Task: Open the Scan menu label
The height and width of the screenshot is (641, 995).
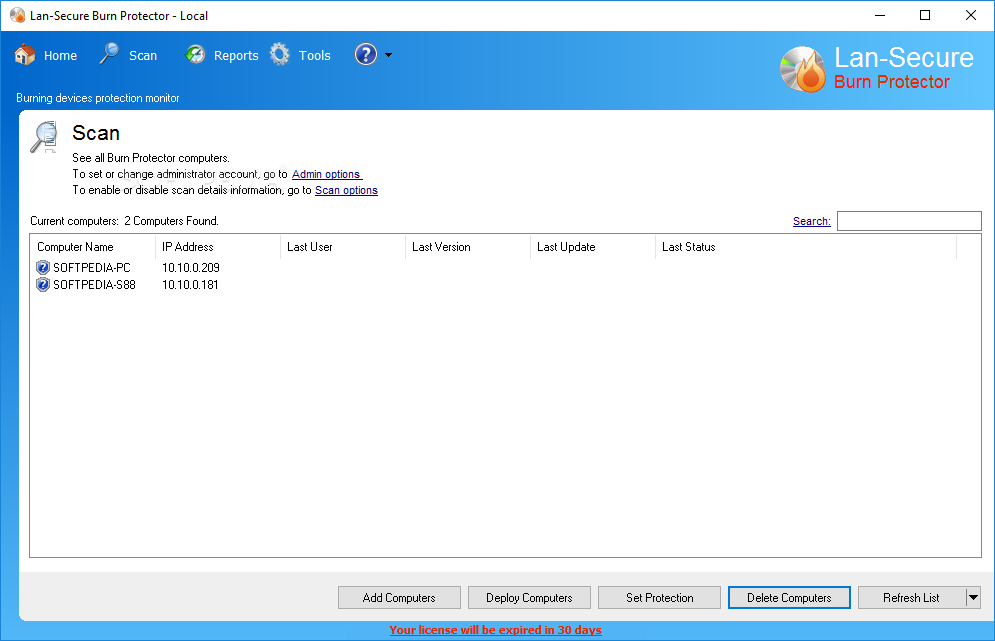Action: click(143, 56)
